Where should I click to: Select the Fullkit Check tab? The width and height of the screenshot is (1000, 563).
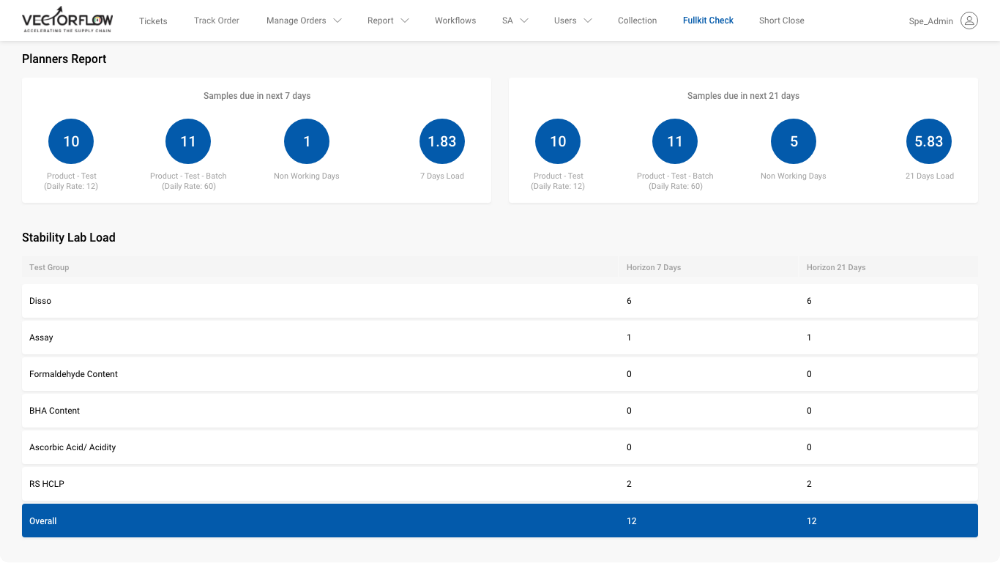[x=708, y=21]
